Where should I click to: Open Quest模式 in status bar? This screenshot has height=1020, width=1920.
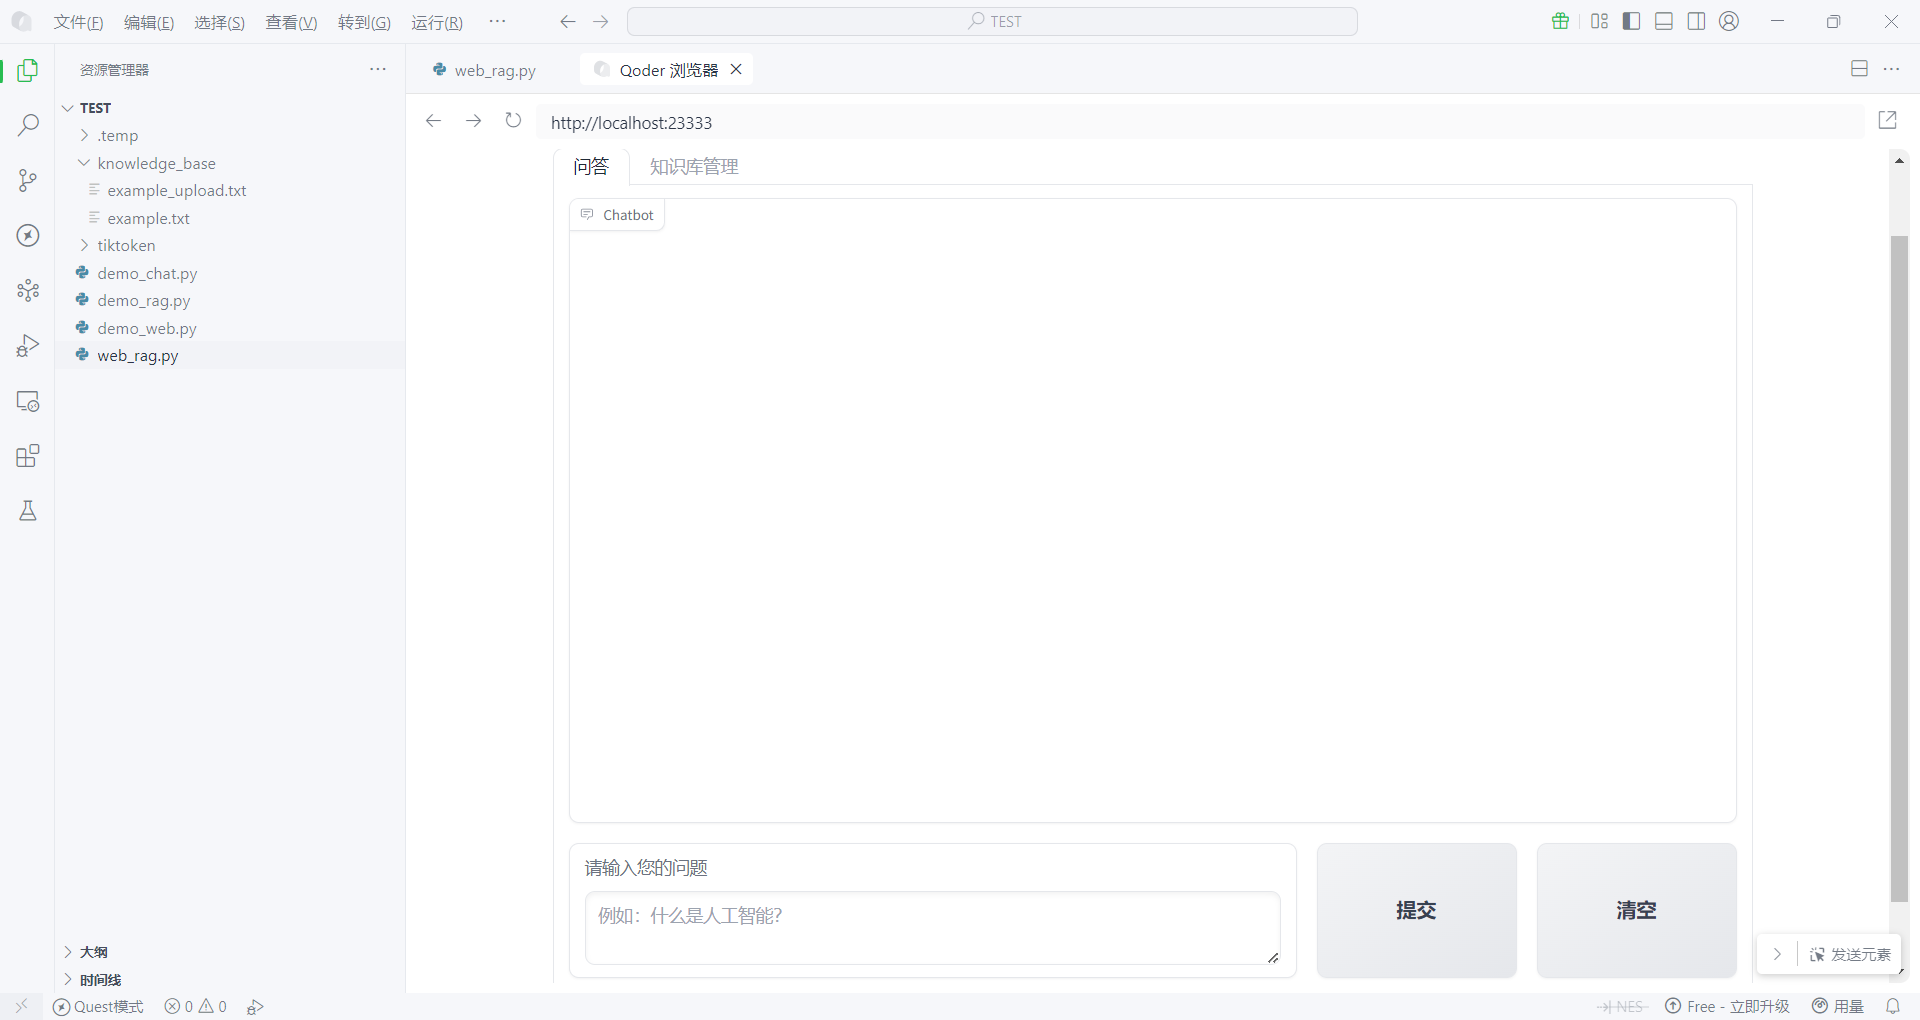(x=98, y=1006)
